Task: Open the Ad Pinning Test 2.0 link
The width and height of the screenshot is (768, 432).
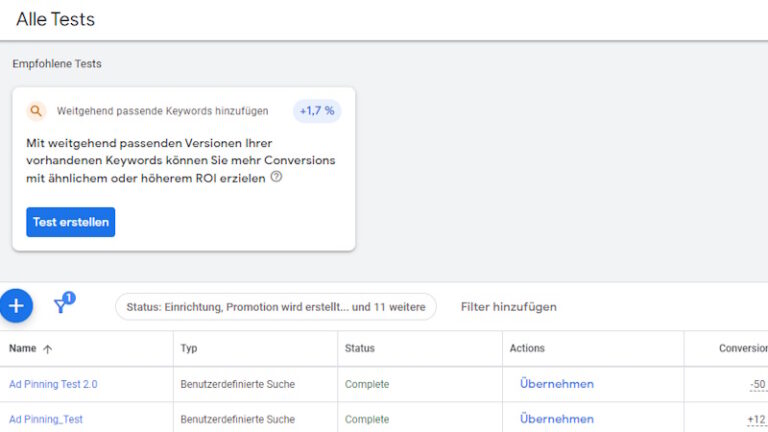Action: 53,384
